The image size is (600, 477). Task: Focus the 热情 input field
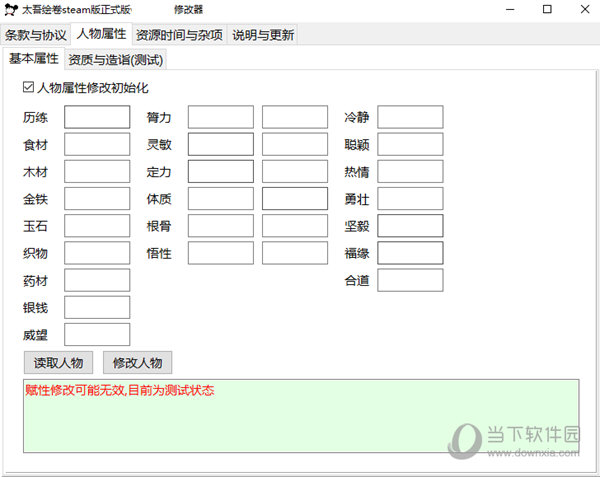(411, 171)
